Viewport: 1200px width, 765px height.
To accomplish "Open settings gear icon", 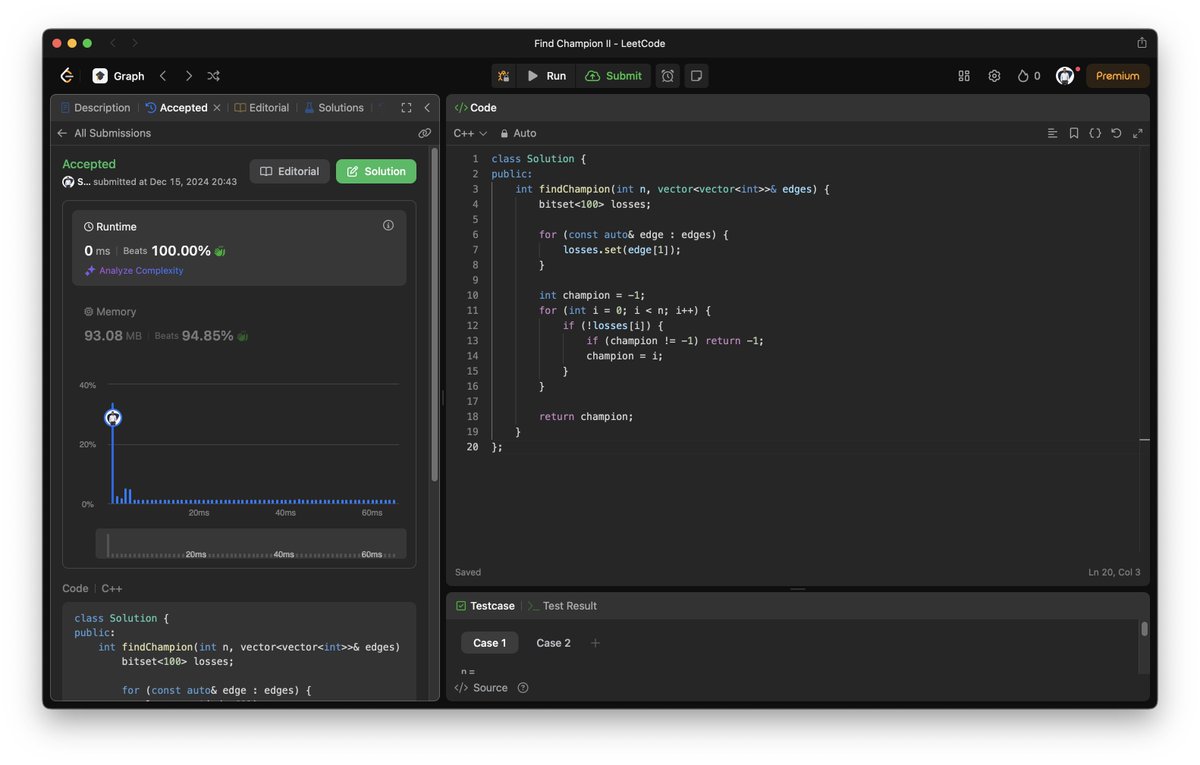I will pos(994,76).
